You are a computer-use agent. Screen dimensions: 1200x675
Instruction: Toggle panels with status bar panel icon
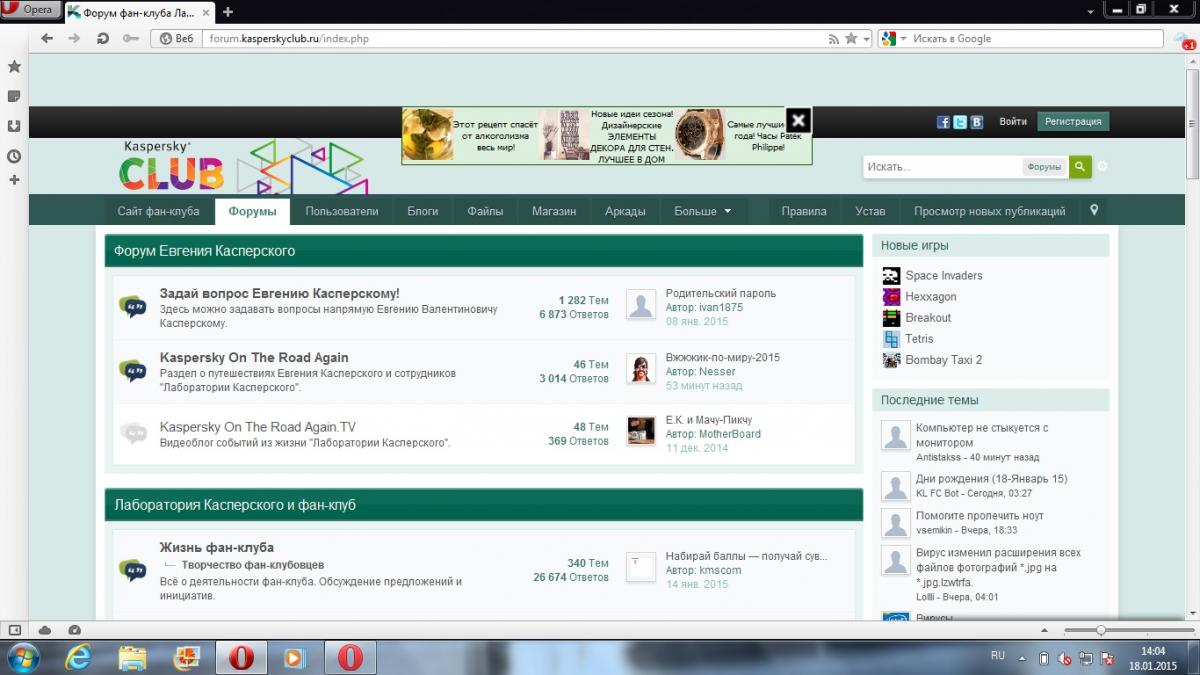point(14,630)
